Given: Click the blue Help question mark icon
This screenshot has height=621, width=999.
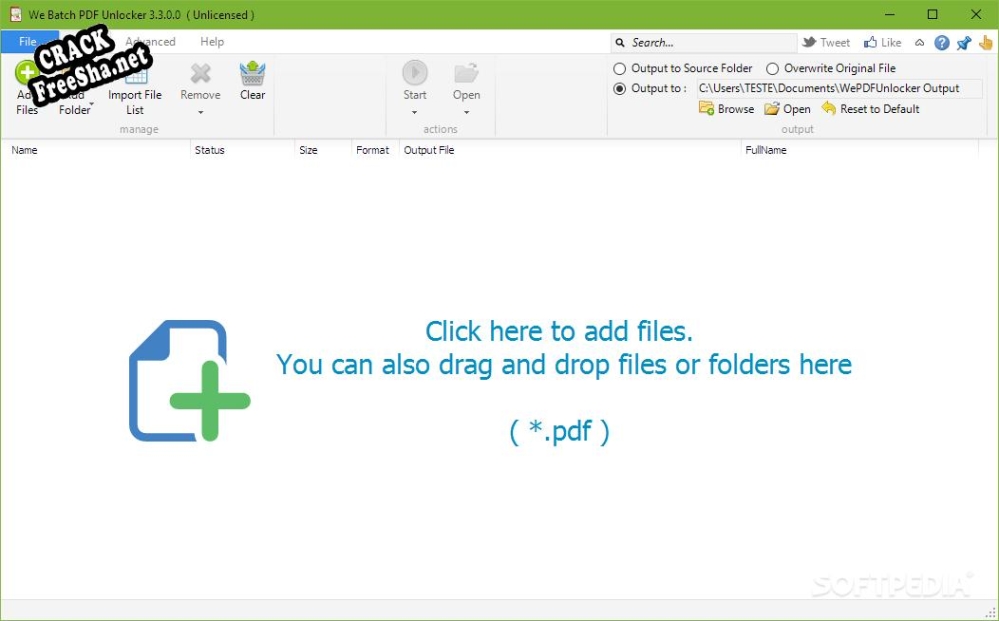Looking at the screenshot, I should point(942,43).
